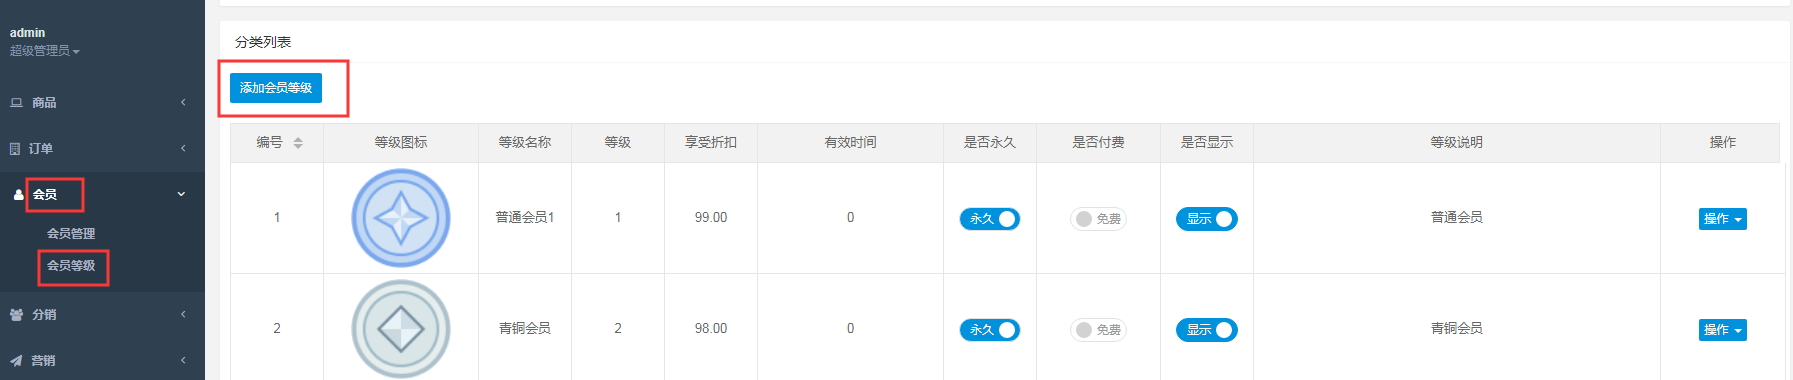Open the 普通会员1 blue star badge image

pyautogui.click(x=401, y=218)
